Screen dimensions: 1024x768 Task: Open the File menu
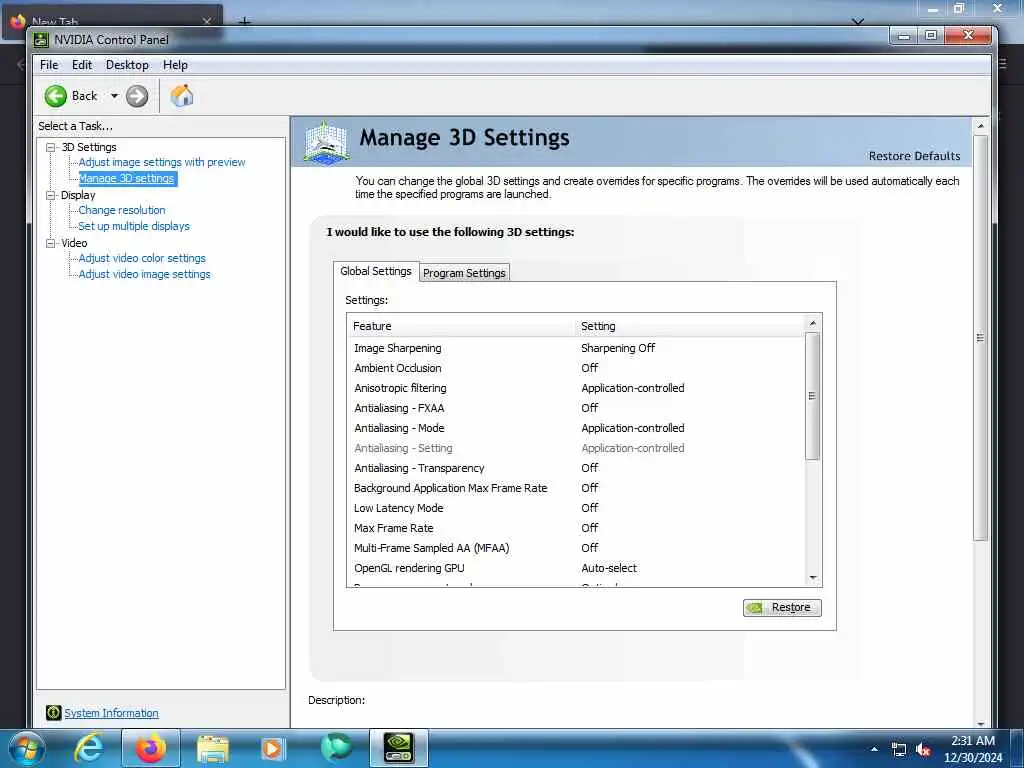pos(49,65)
